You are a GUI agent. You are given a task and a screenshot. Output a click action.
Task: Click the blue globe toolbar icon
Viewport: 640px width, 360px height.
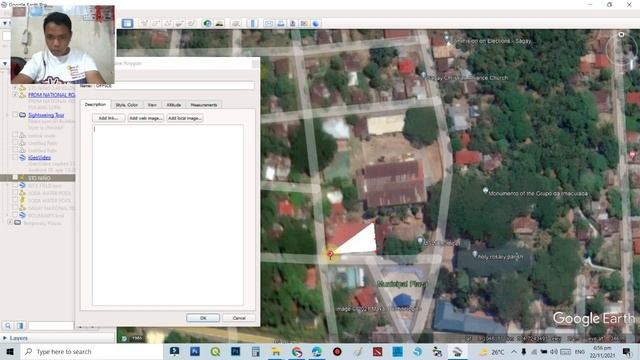316,23
